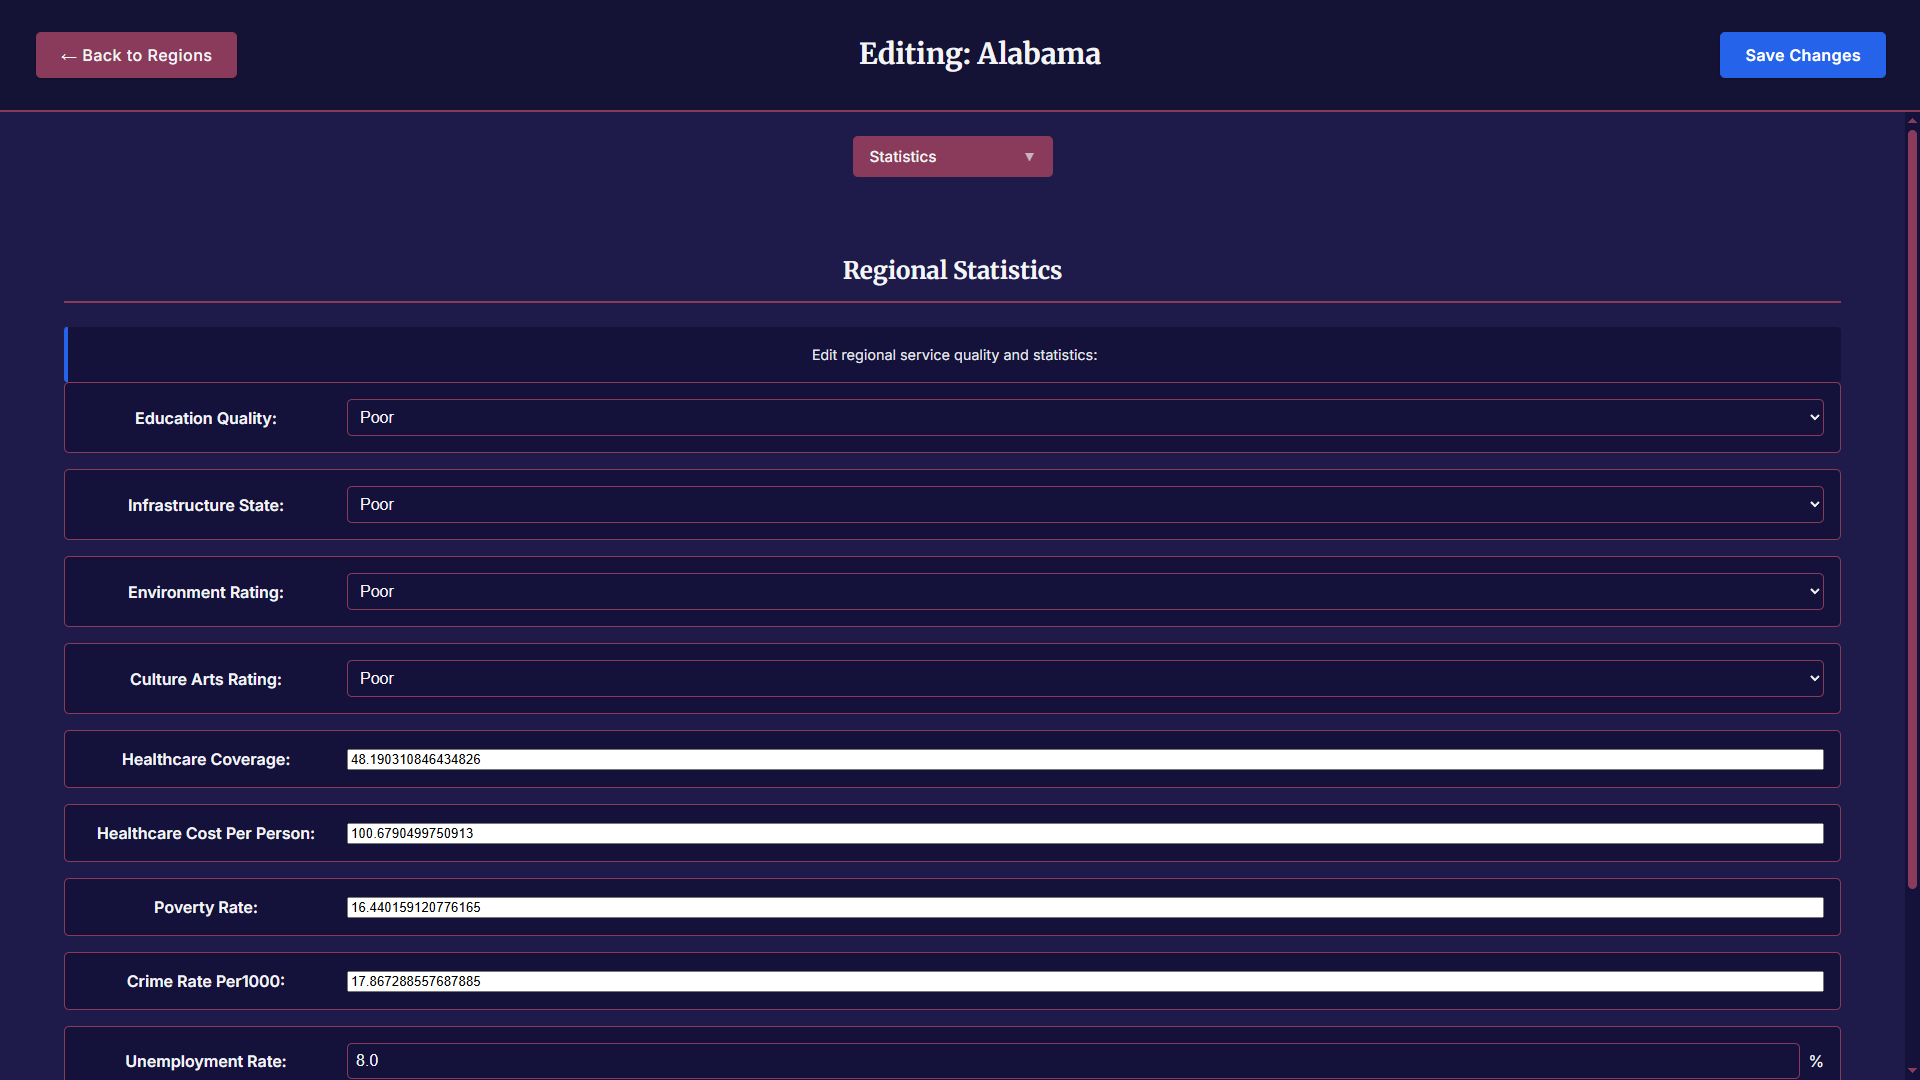Expand the Infrastructure State select
The image size is (1920, 1080).
(1084, 505)
